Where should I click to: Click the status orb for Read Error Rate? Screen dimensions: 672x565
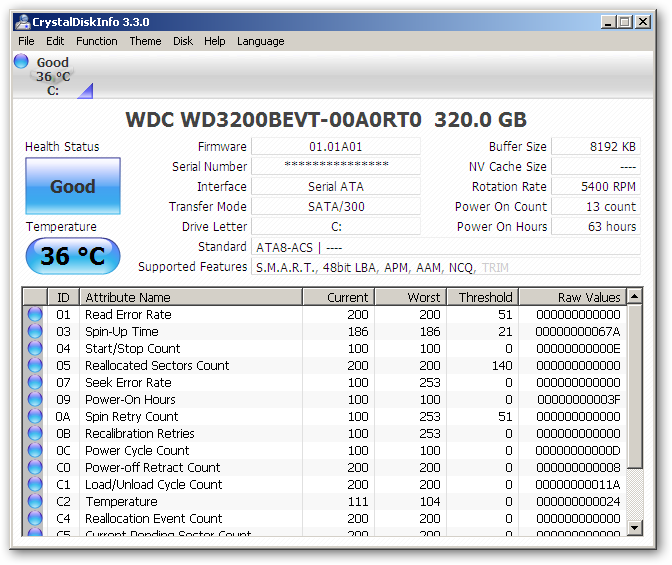point(35,314)
